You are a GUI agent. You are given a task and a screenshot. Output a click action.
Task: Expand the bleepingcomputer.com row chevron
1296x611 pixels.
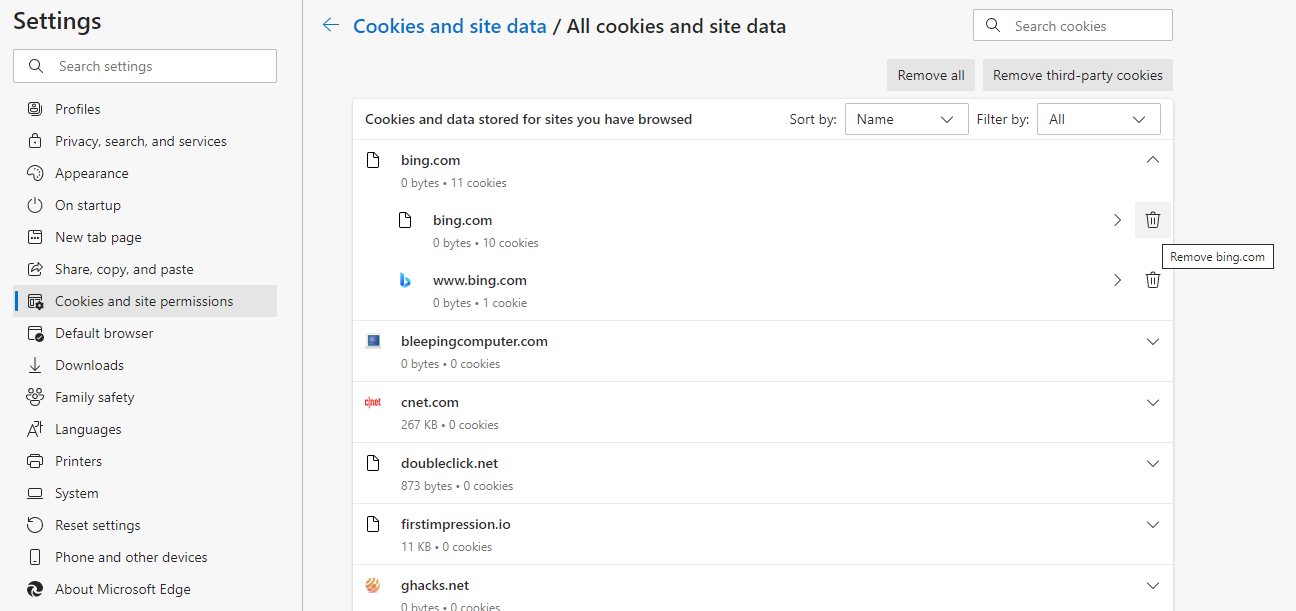[x=1153, y=341]
